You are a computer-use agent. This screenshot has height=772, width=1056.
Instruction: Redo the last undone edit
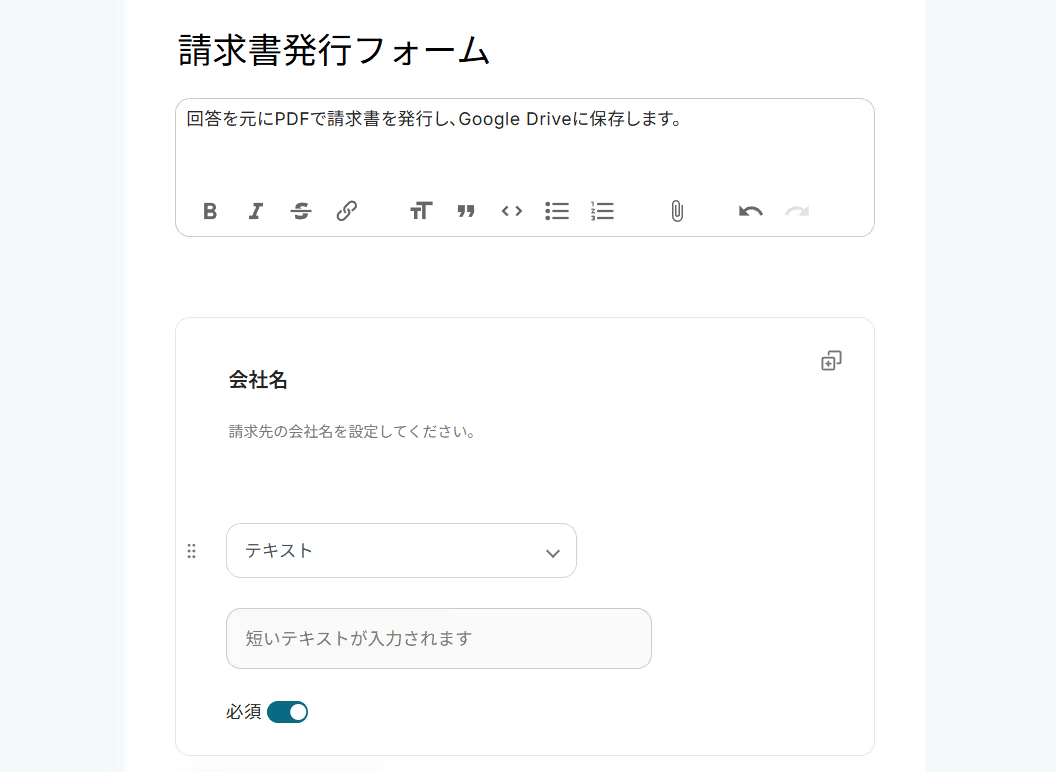point(797,211)
